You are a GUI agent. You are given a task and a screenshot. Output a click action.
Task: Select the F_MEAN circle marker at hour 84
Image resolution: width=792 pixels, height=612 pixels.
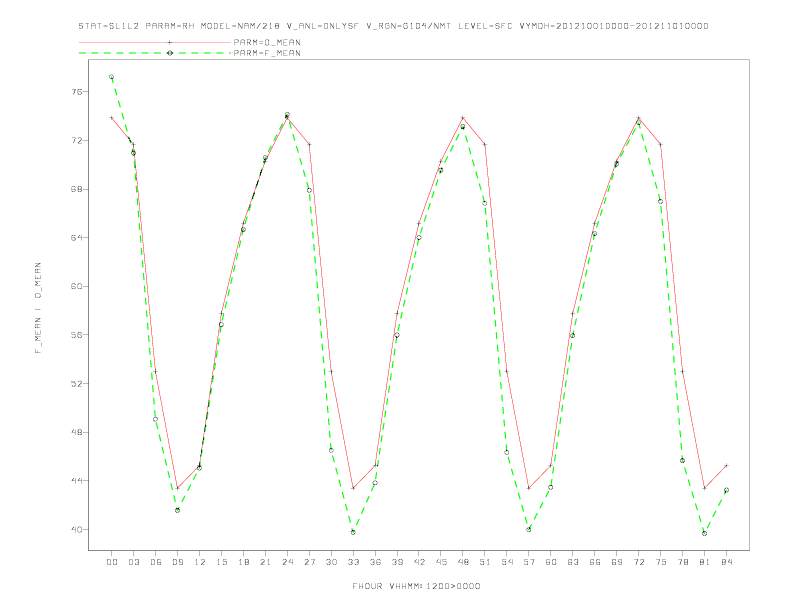[x=726, y=490]
